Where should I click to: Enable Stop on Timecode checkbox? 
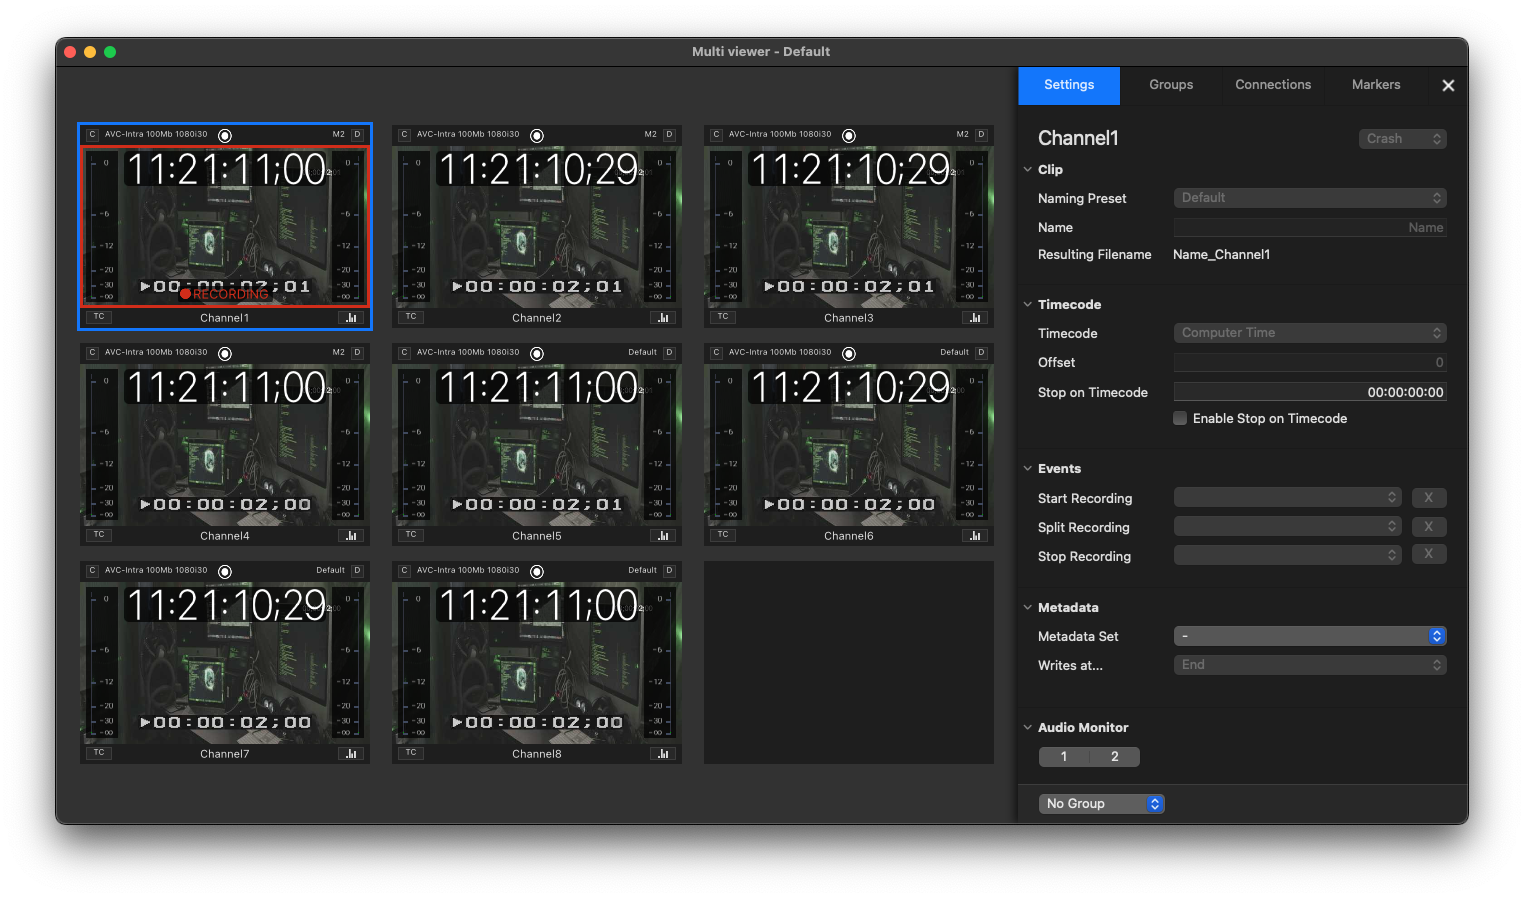click(1180, 418)
